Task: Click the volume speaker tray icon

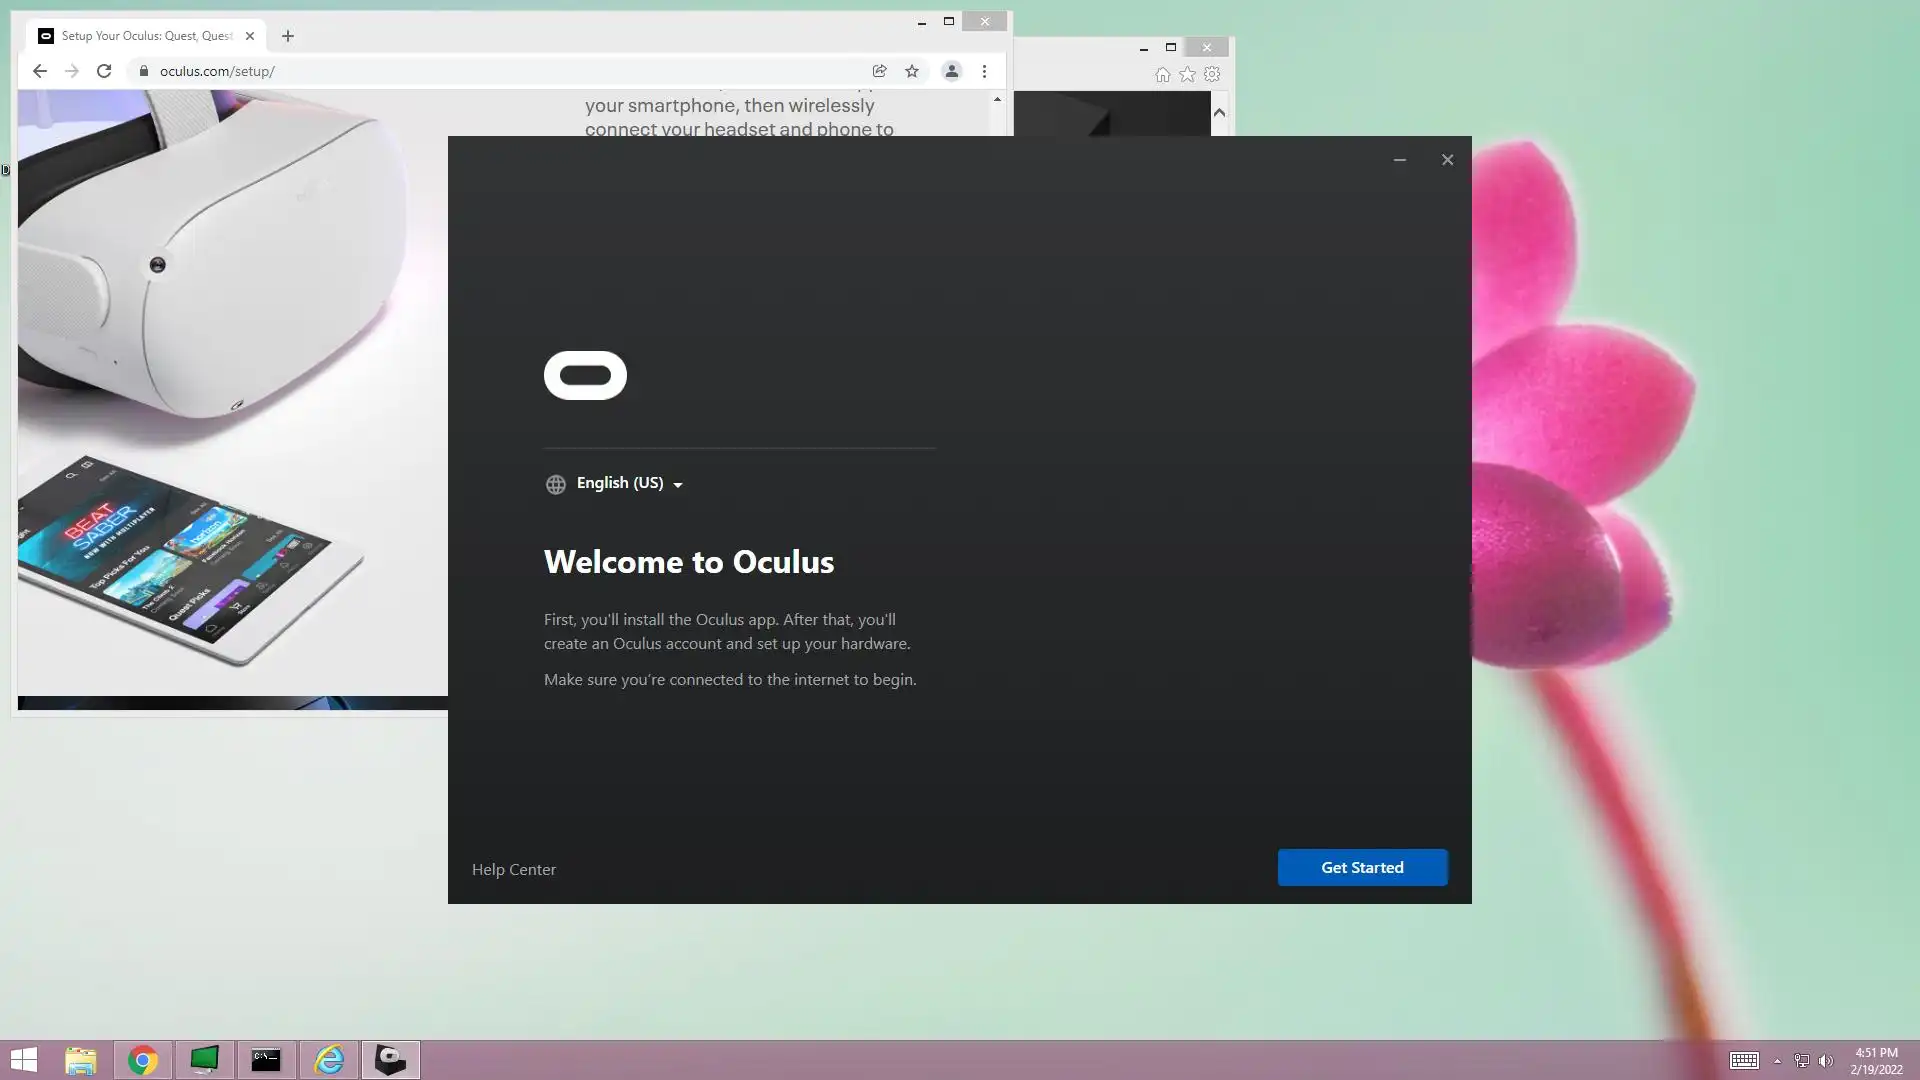Action: pos(1826,1061)
